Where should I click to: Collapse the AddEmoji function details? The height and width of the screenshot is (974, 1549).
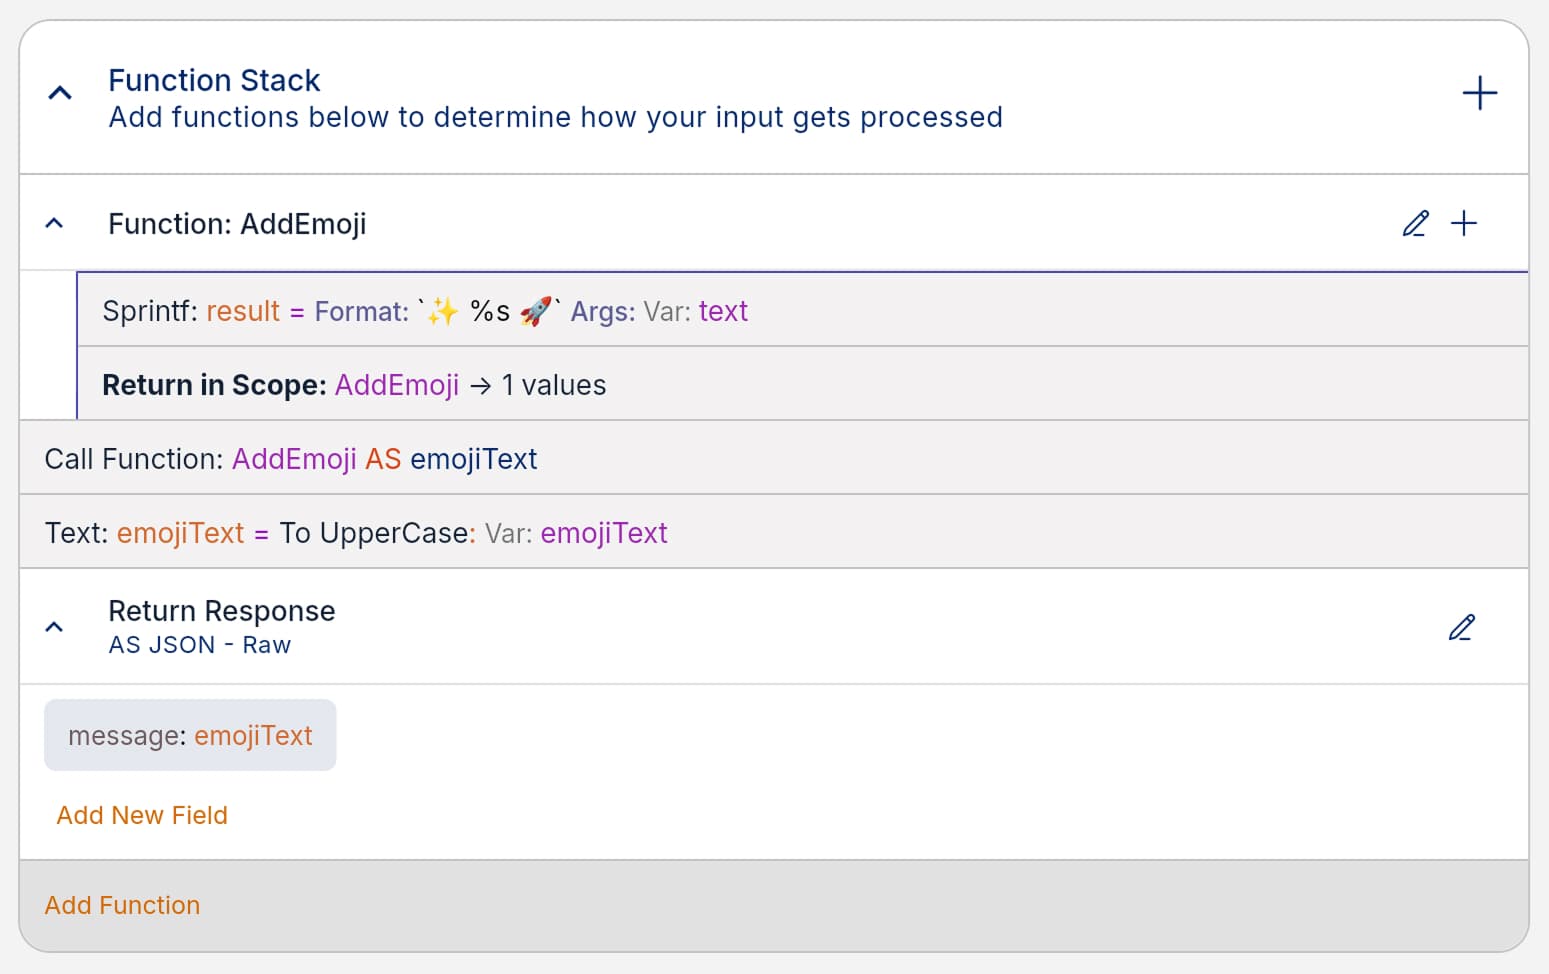(53, 222)
